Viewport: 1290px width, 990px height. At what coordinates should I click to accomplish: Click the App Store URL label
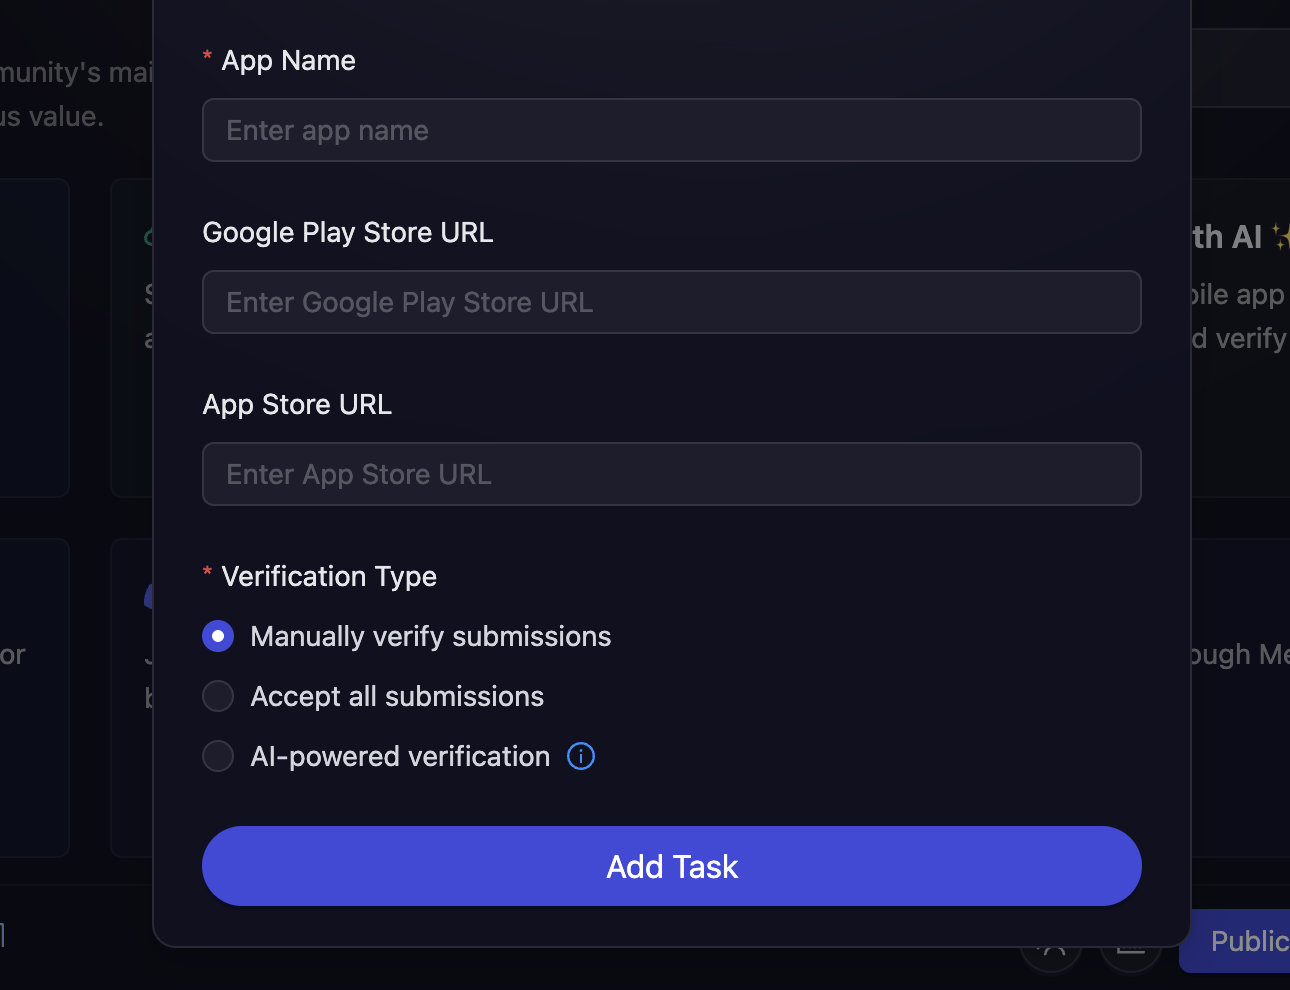pyautogui.click(x=297, y=404)
